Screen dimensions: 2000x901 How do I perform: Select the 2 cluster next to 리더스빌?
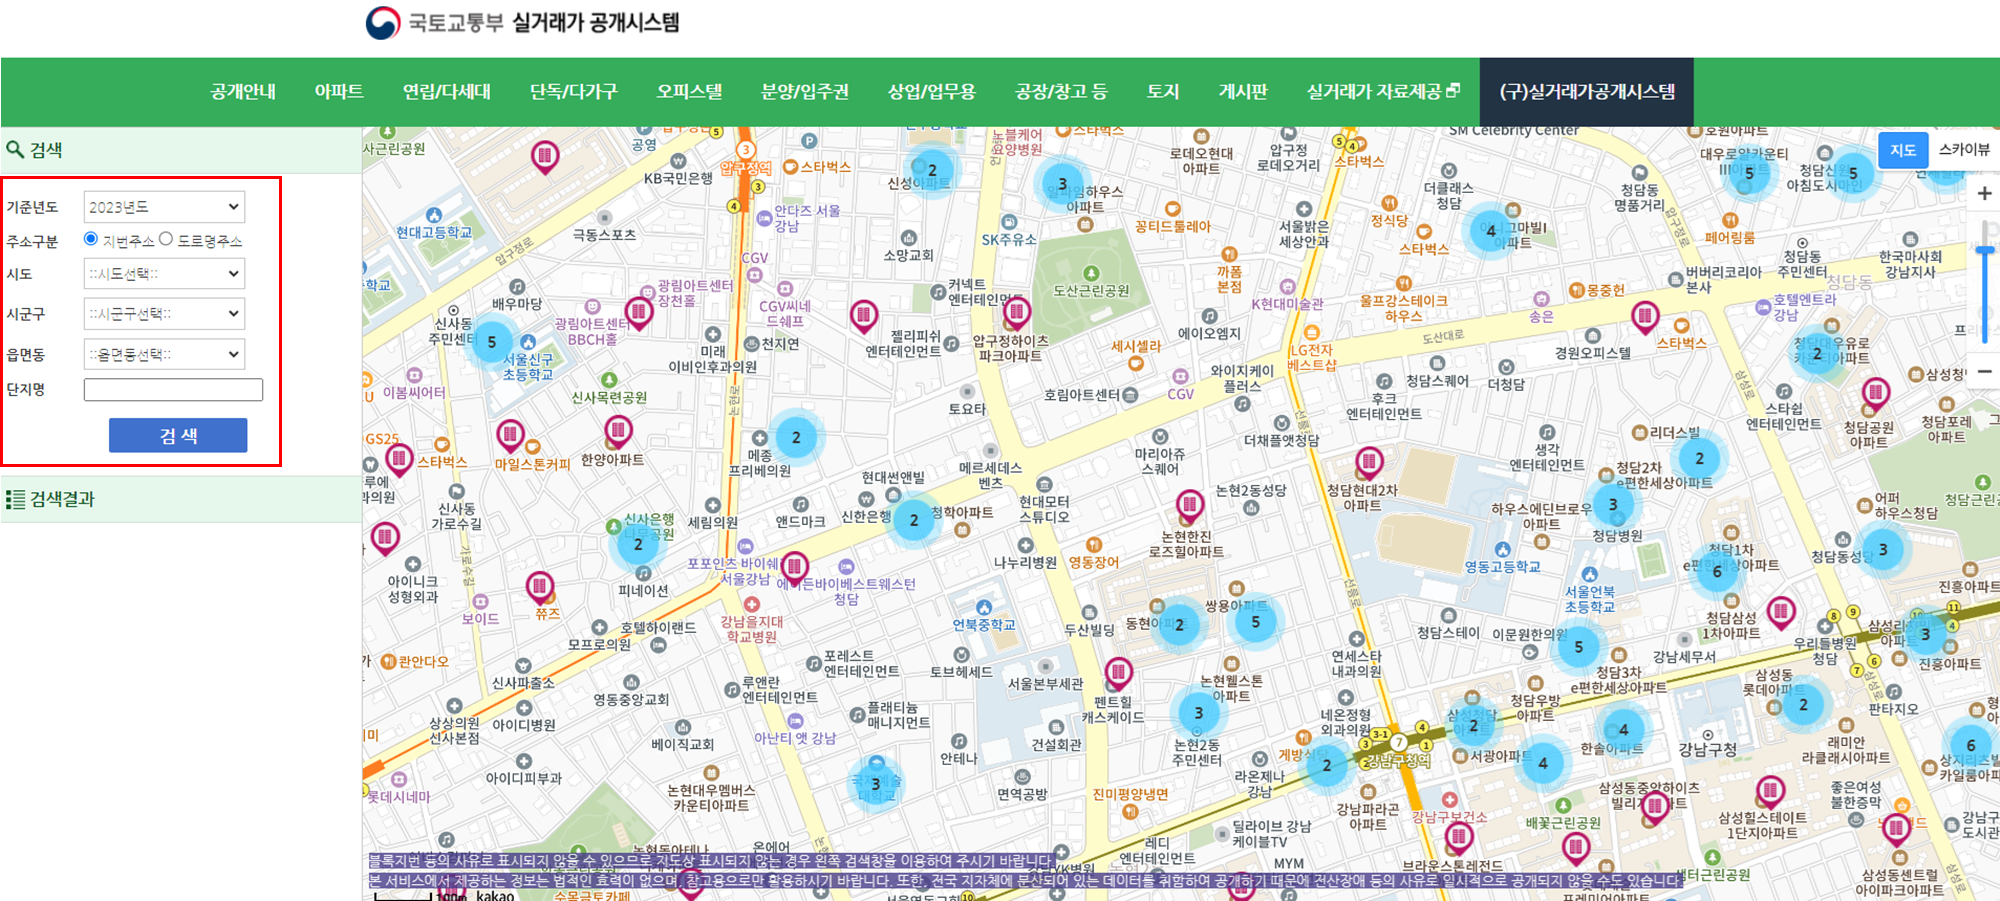click(1699, 459)
